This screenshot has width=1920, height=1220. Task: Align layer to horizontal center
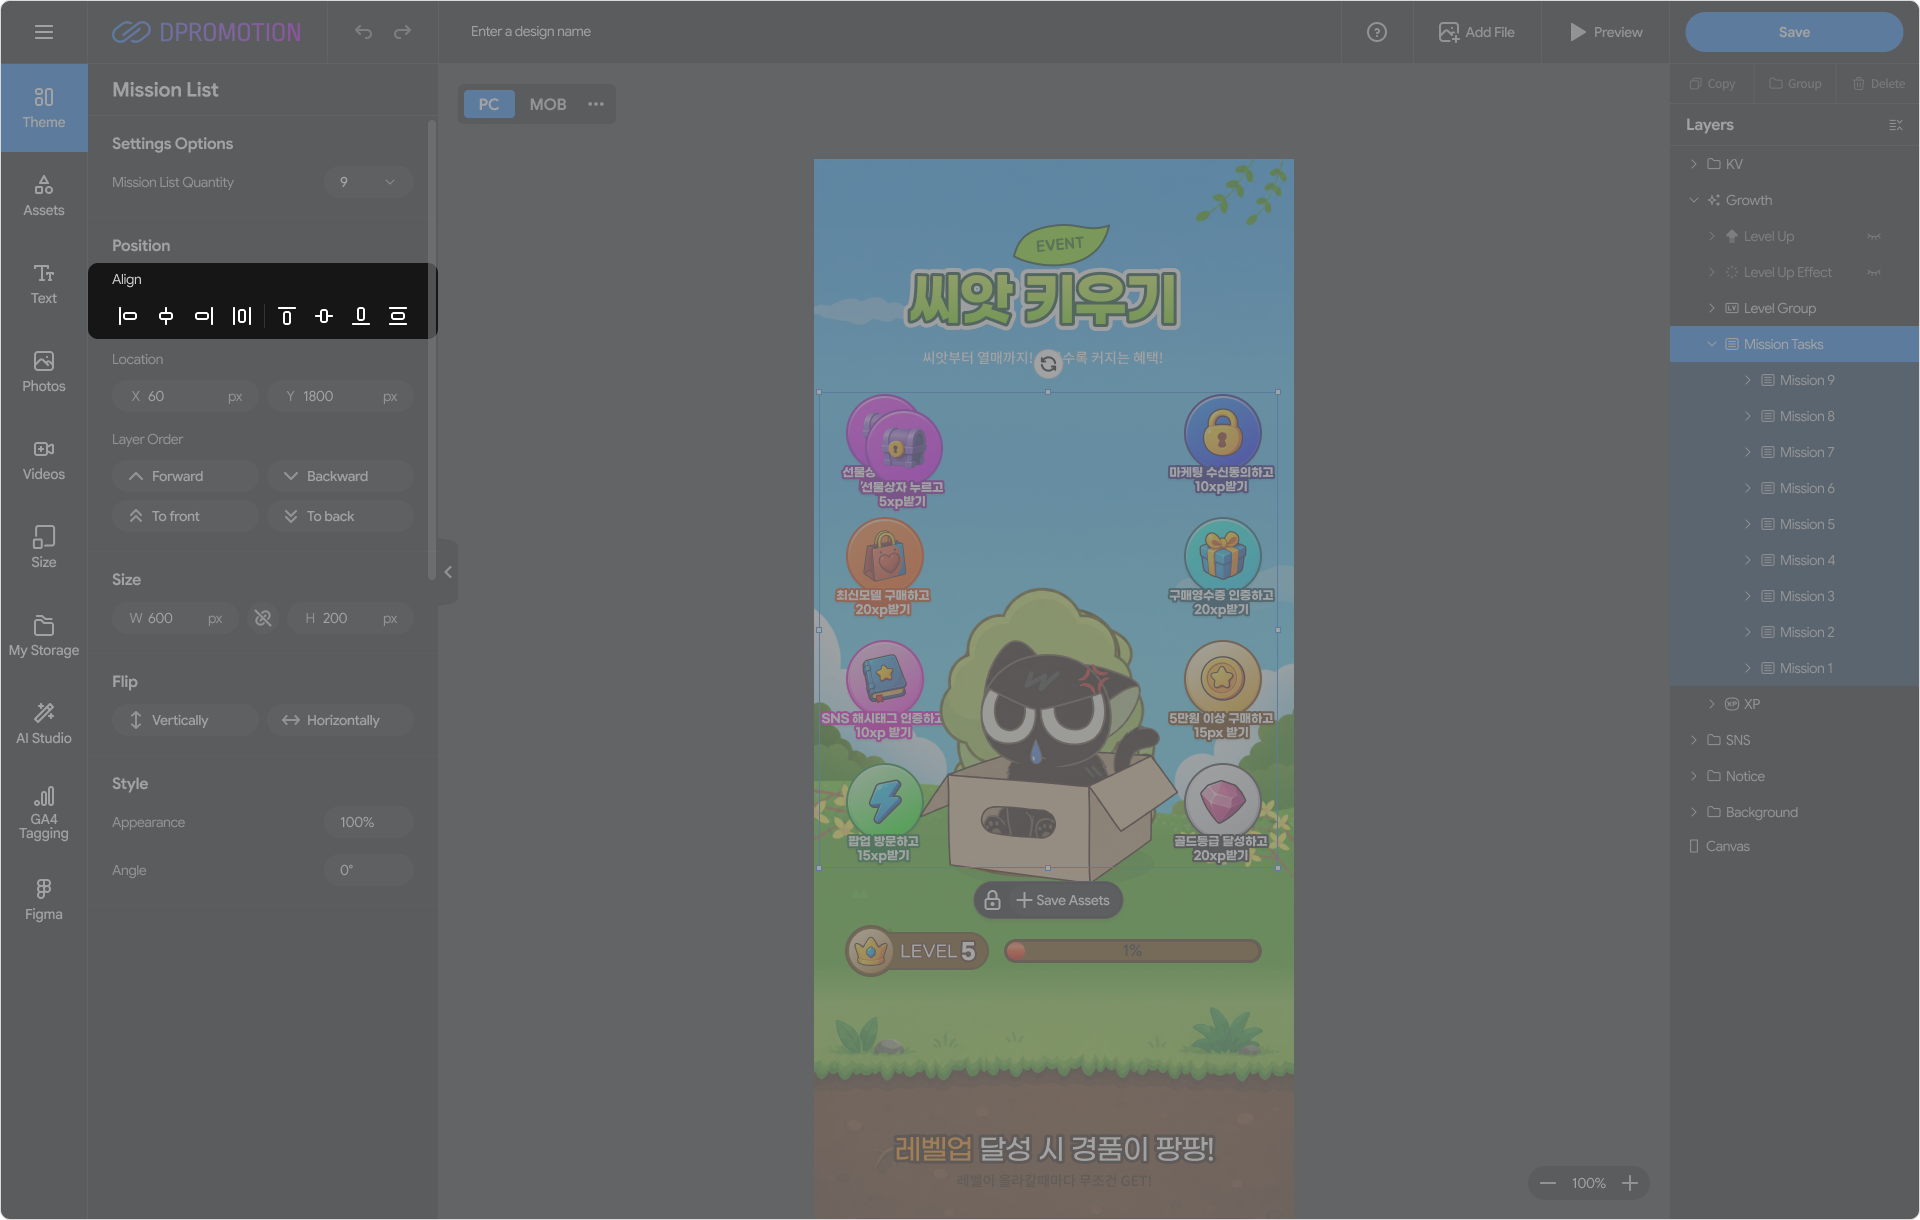coord(166,316)
